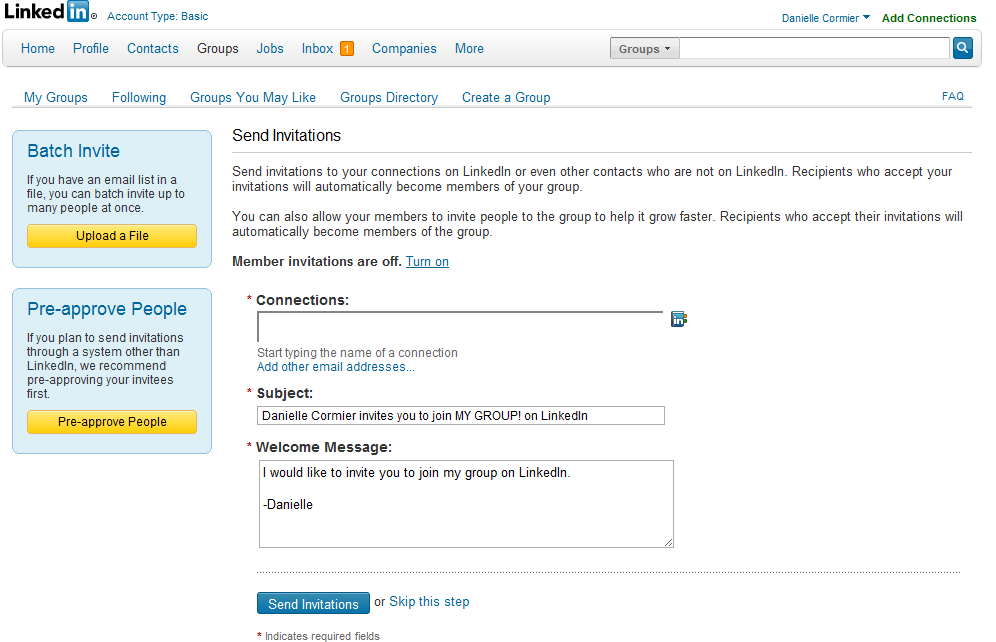Click Add Connections link
The height and width of the screenshot is (642, 996).
(929, 18)
